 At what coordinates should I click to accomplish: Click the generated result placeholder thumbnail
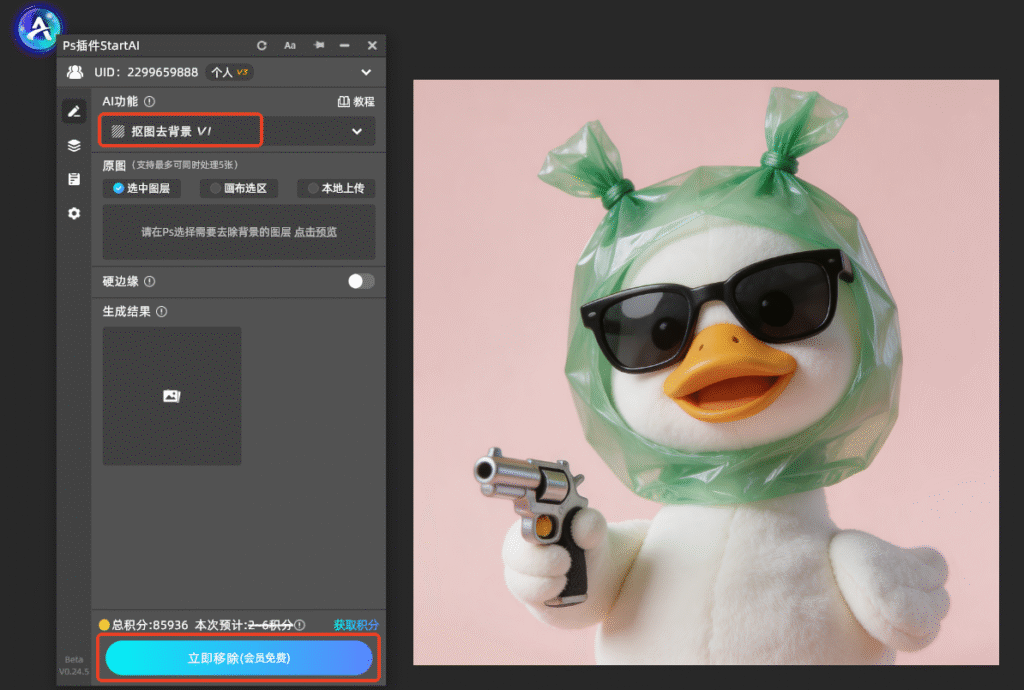tap(172, 396)
